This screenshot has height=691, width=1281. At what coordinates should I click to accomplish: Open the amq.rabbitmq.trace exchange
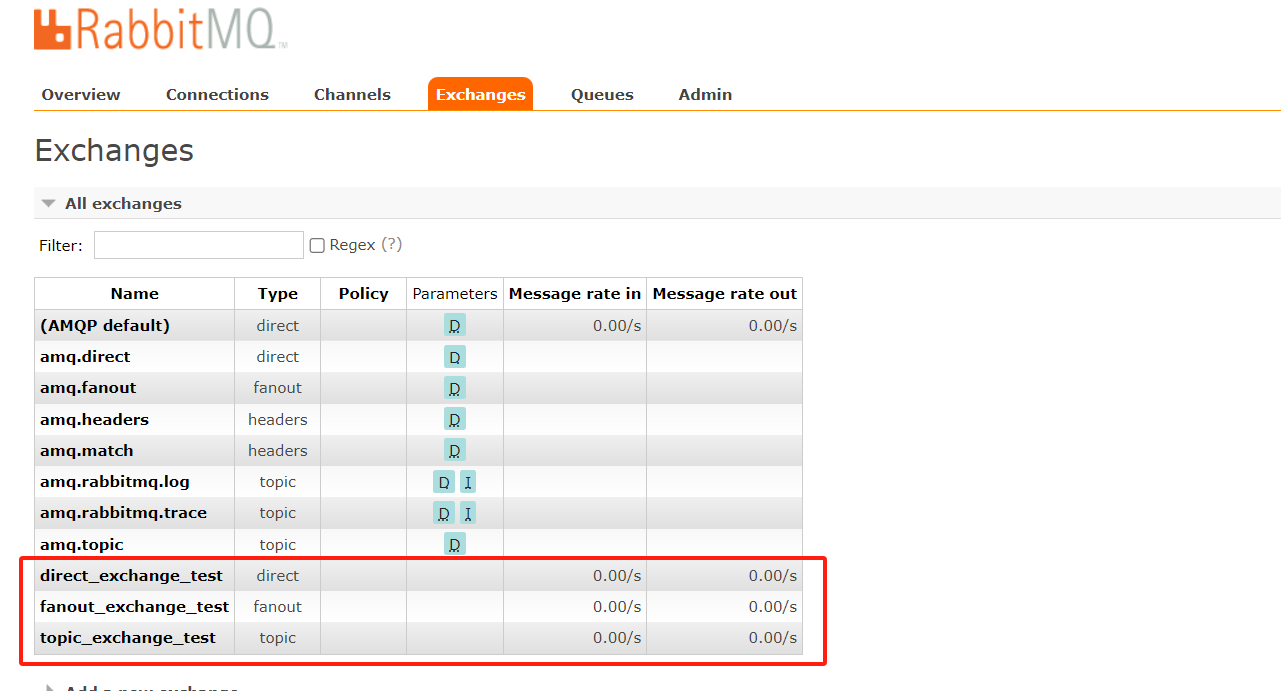point(123,512)
